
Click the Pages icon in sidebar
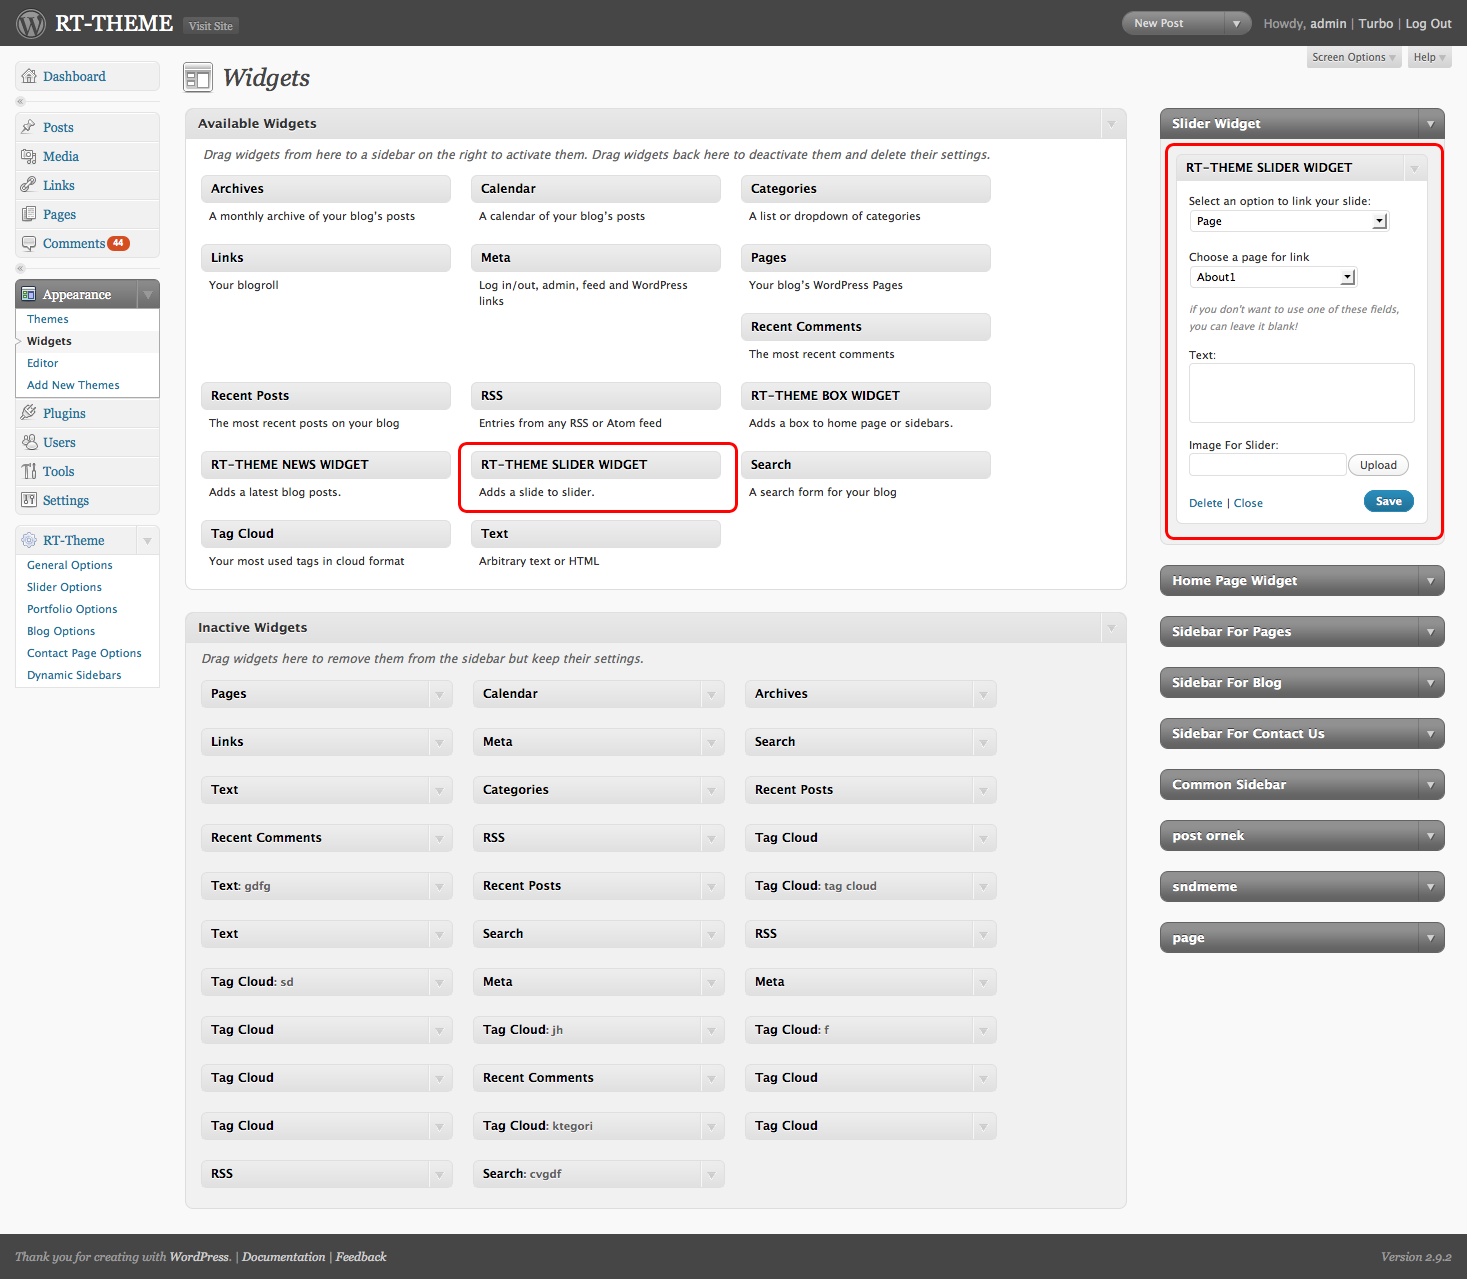coord(29,214)
